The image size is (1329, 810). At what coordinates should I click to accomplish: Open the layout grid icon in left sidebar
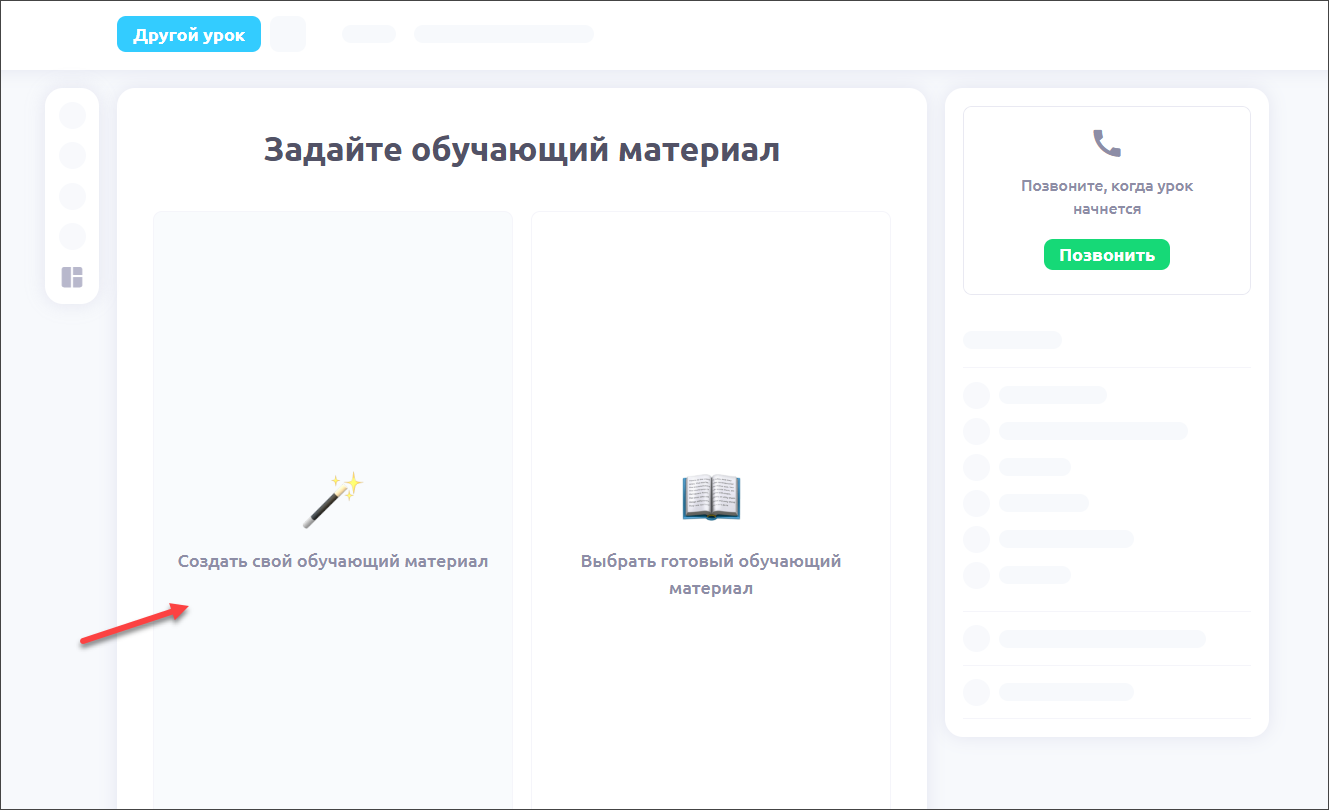(72, 278)
